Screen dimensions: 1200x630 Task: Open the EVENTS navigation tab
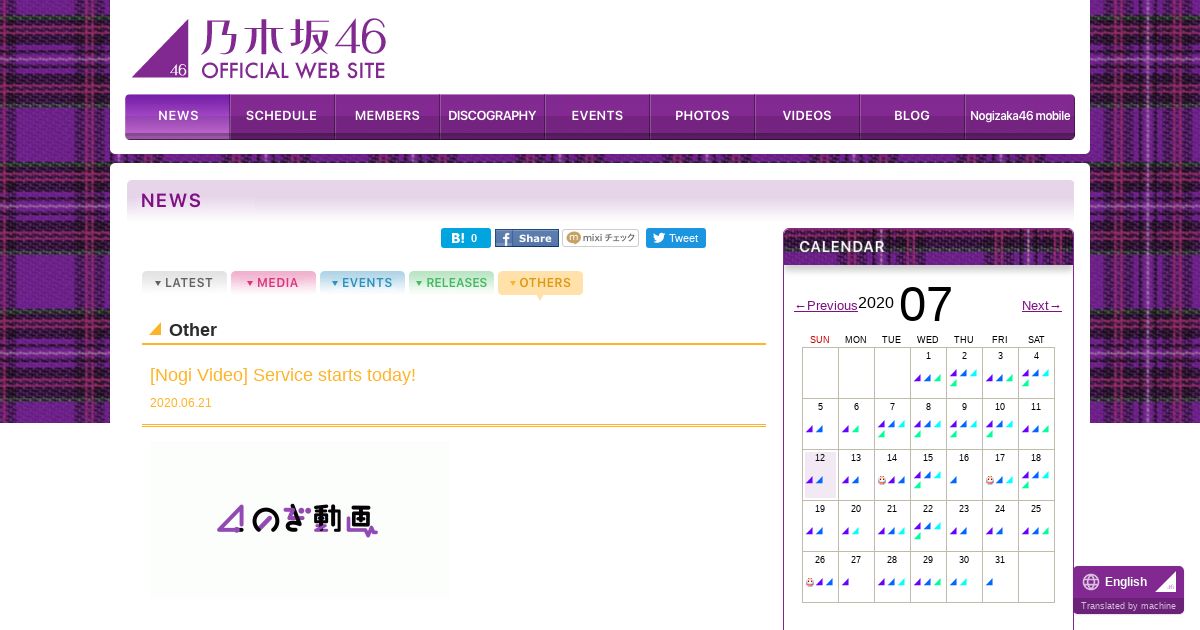[597, 116]
